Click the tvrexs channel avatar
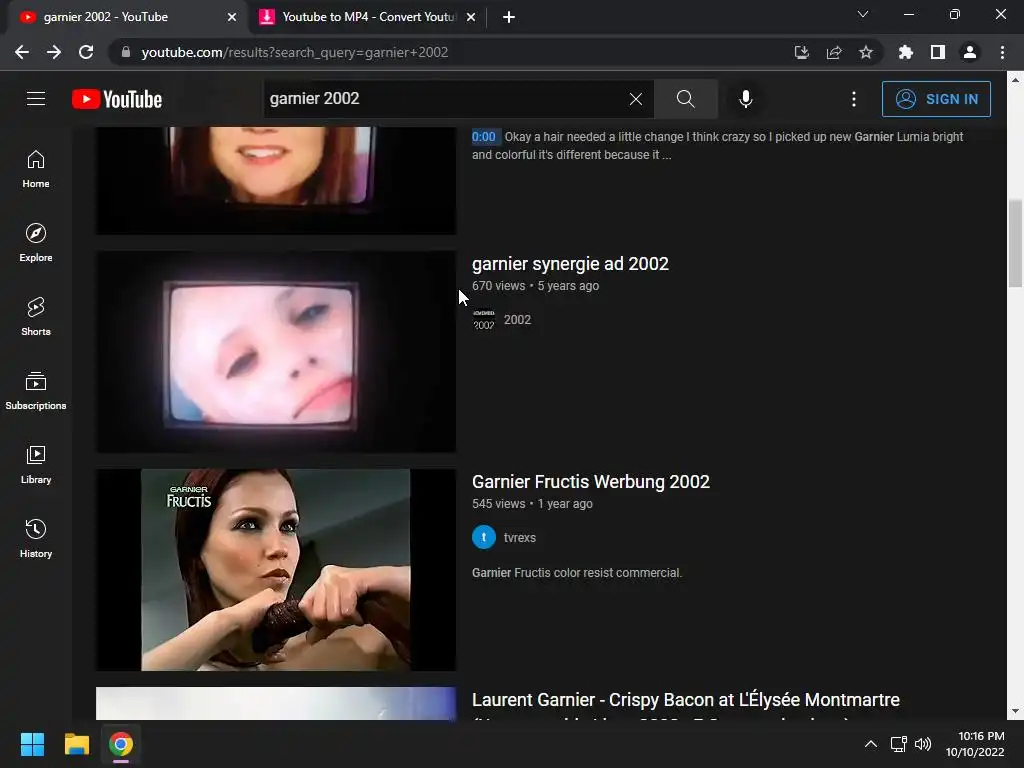Screen dimensions: 1024x768 click(x=484, y=537)
